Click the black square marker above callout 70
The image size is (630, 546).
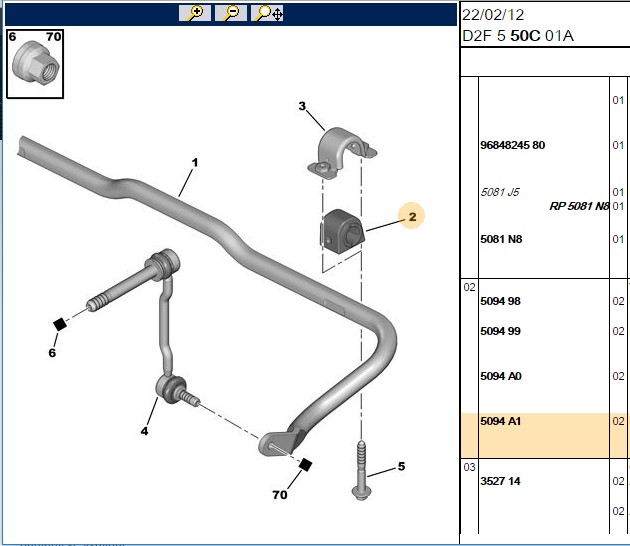click(305, 465)
